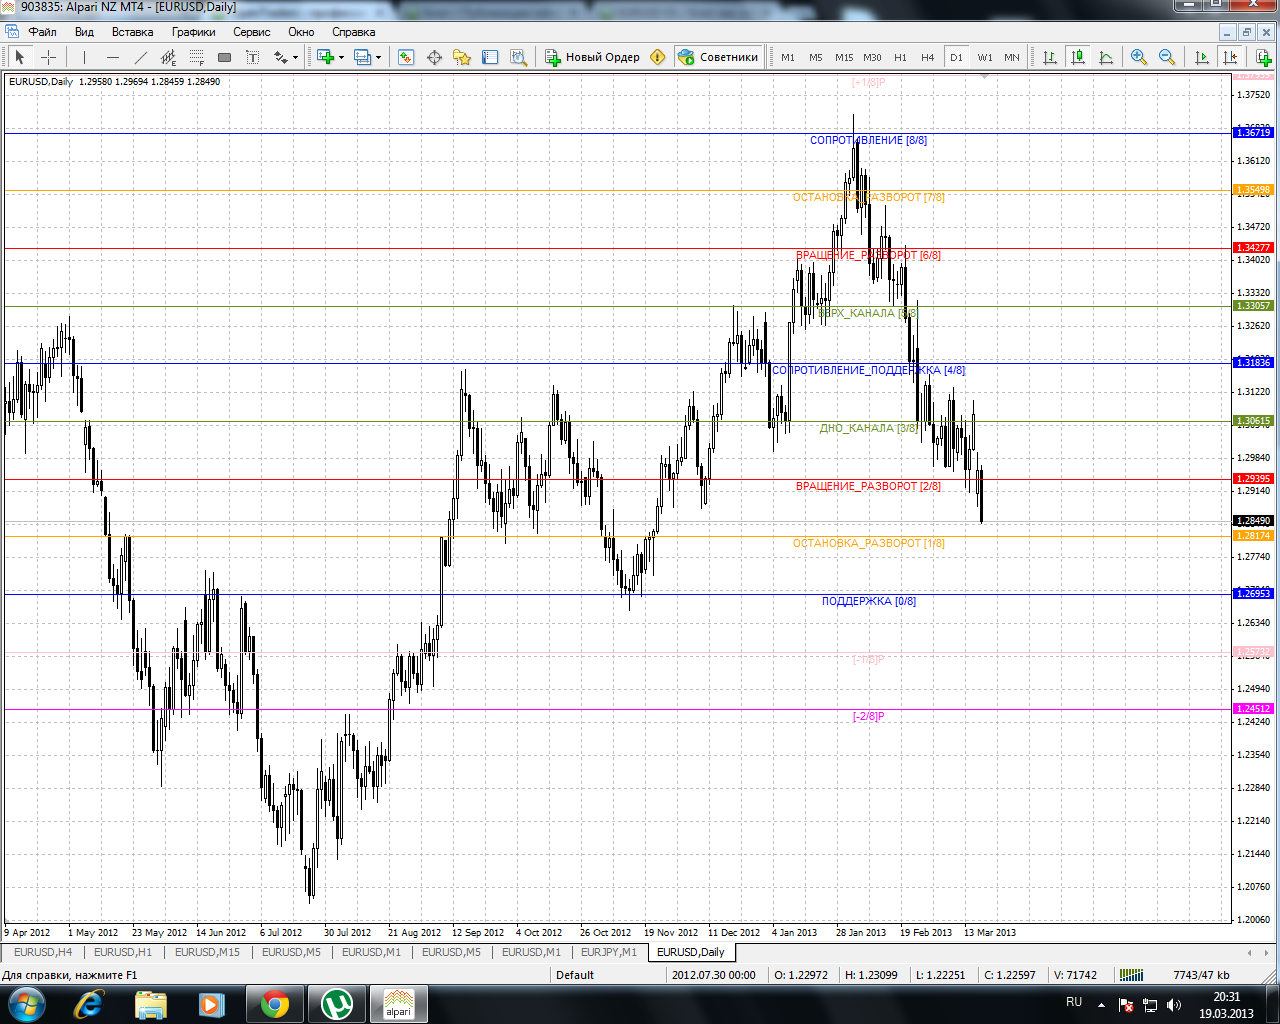The height and width of the screenshot is (1024, 1280).
Task: Expand the arrows objects dropdown
Action: (x=295, y=57)
